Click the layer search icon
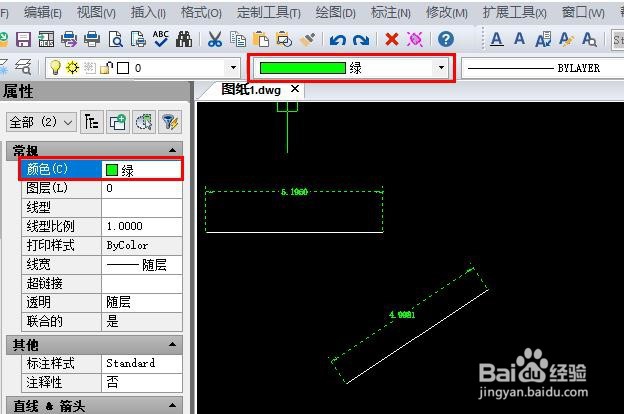This screenshot has height=414, width=624. point(23,67)
